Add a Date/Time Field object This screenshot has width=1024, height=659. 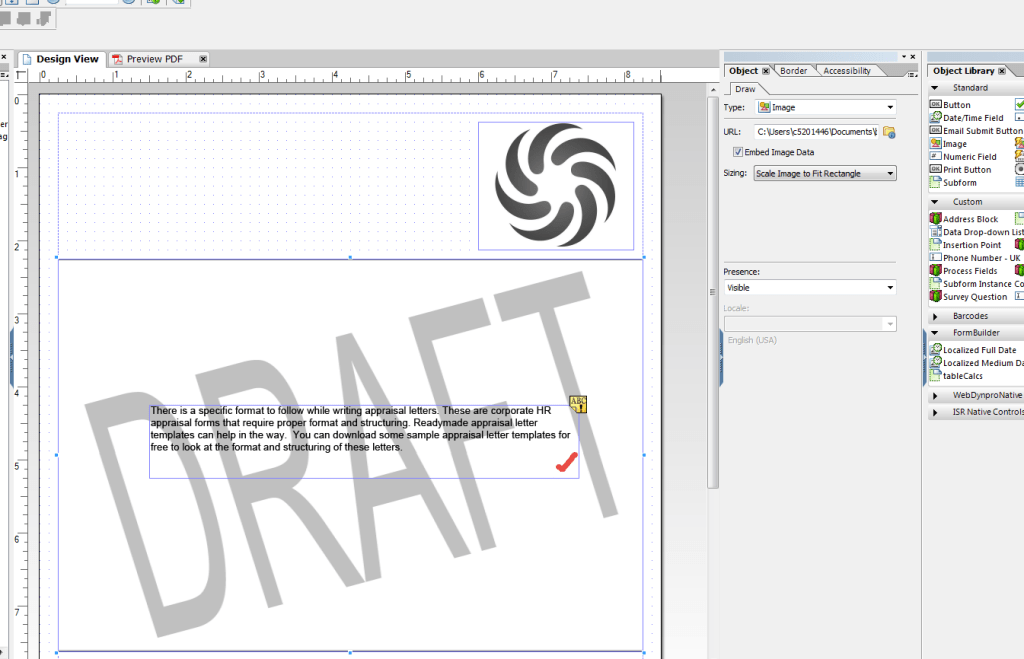click(968, 117)
